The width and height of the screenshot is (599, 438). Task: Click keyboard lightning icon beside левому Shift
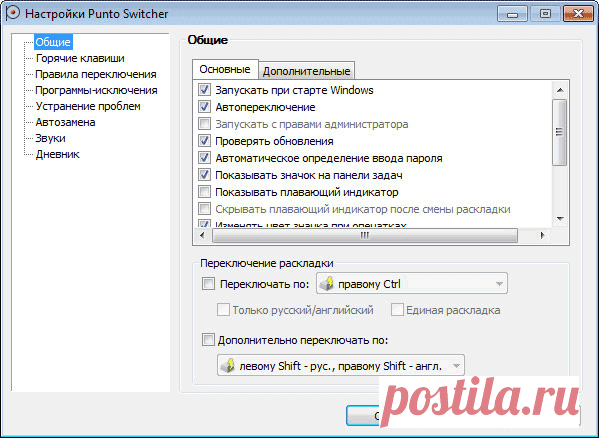point(227,365)
